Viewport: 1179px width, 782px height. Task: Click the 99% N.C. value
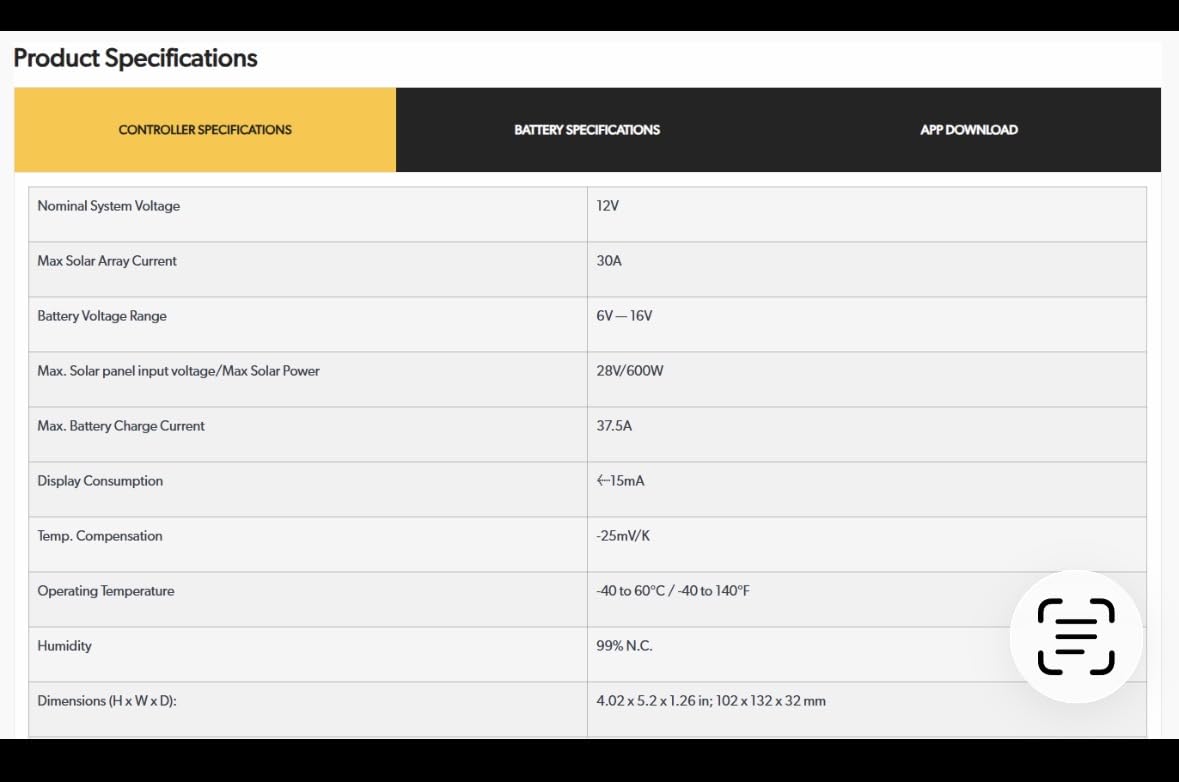coord(624,646)
